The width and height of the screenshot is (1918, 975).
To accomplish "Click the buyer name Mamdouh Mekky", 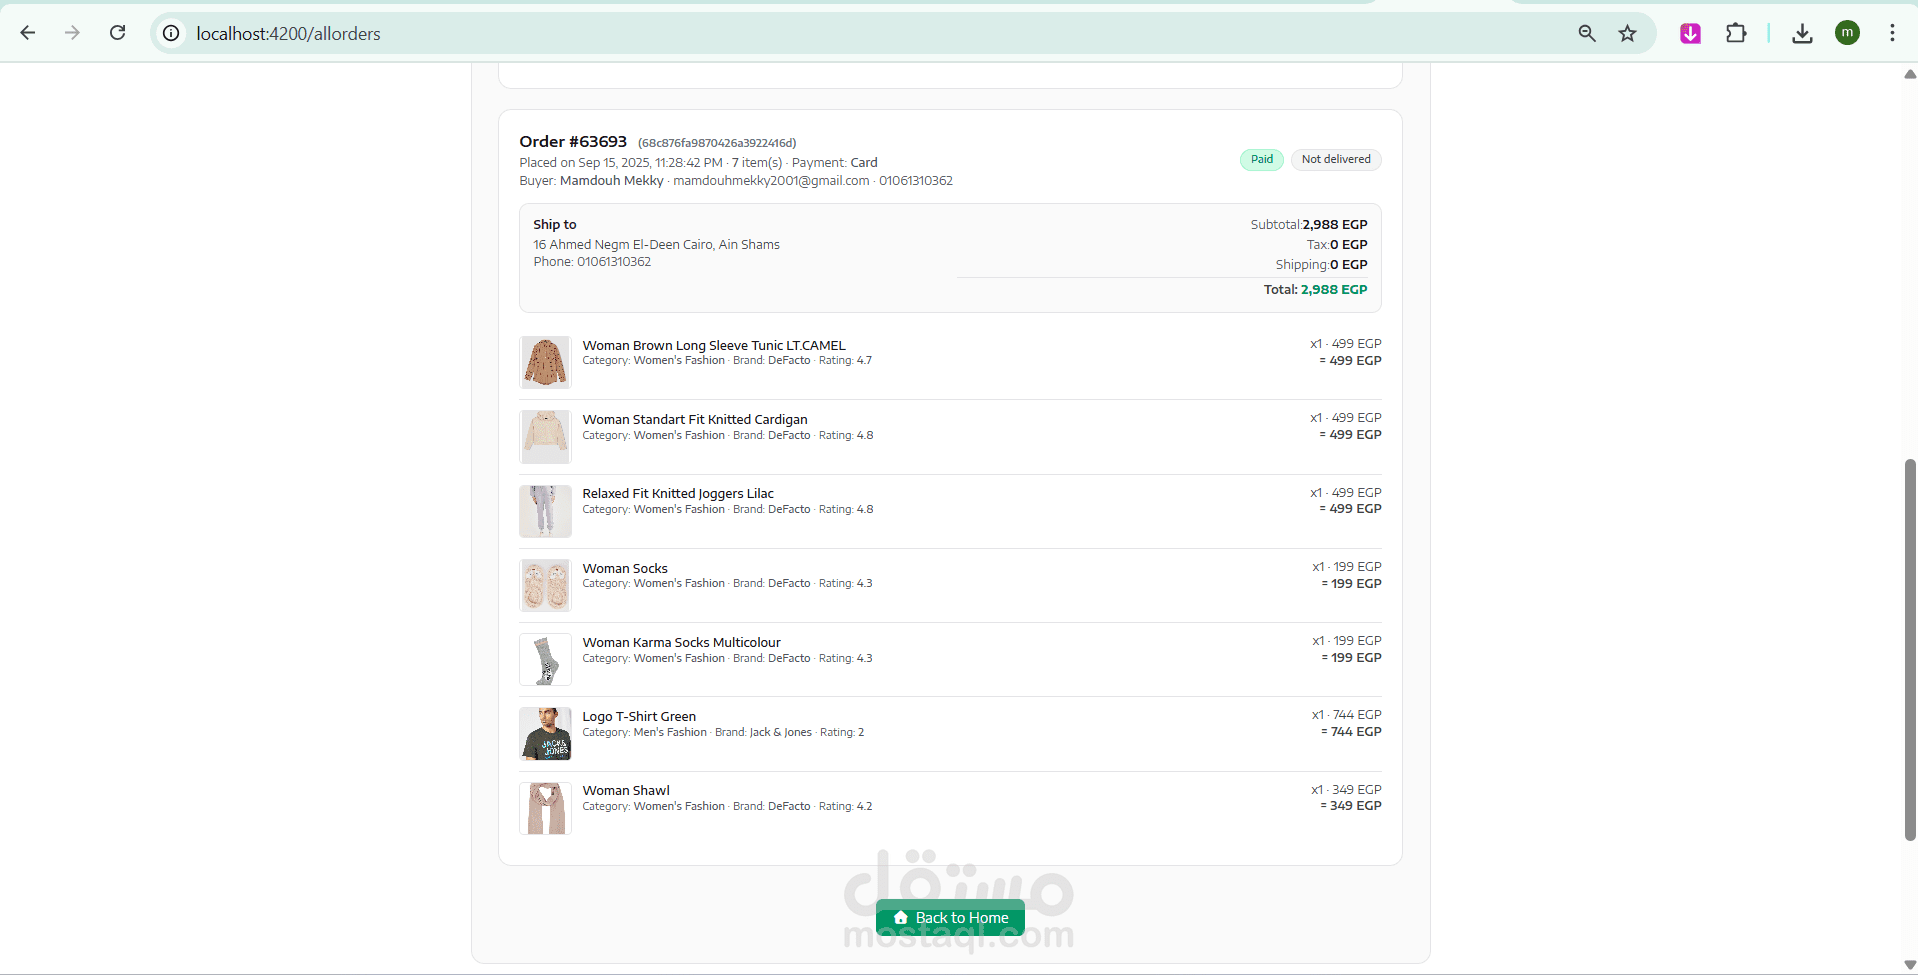I will [x=612, y=181].
